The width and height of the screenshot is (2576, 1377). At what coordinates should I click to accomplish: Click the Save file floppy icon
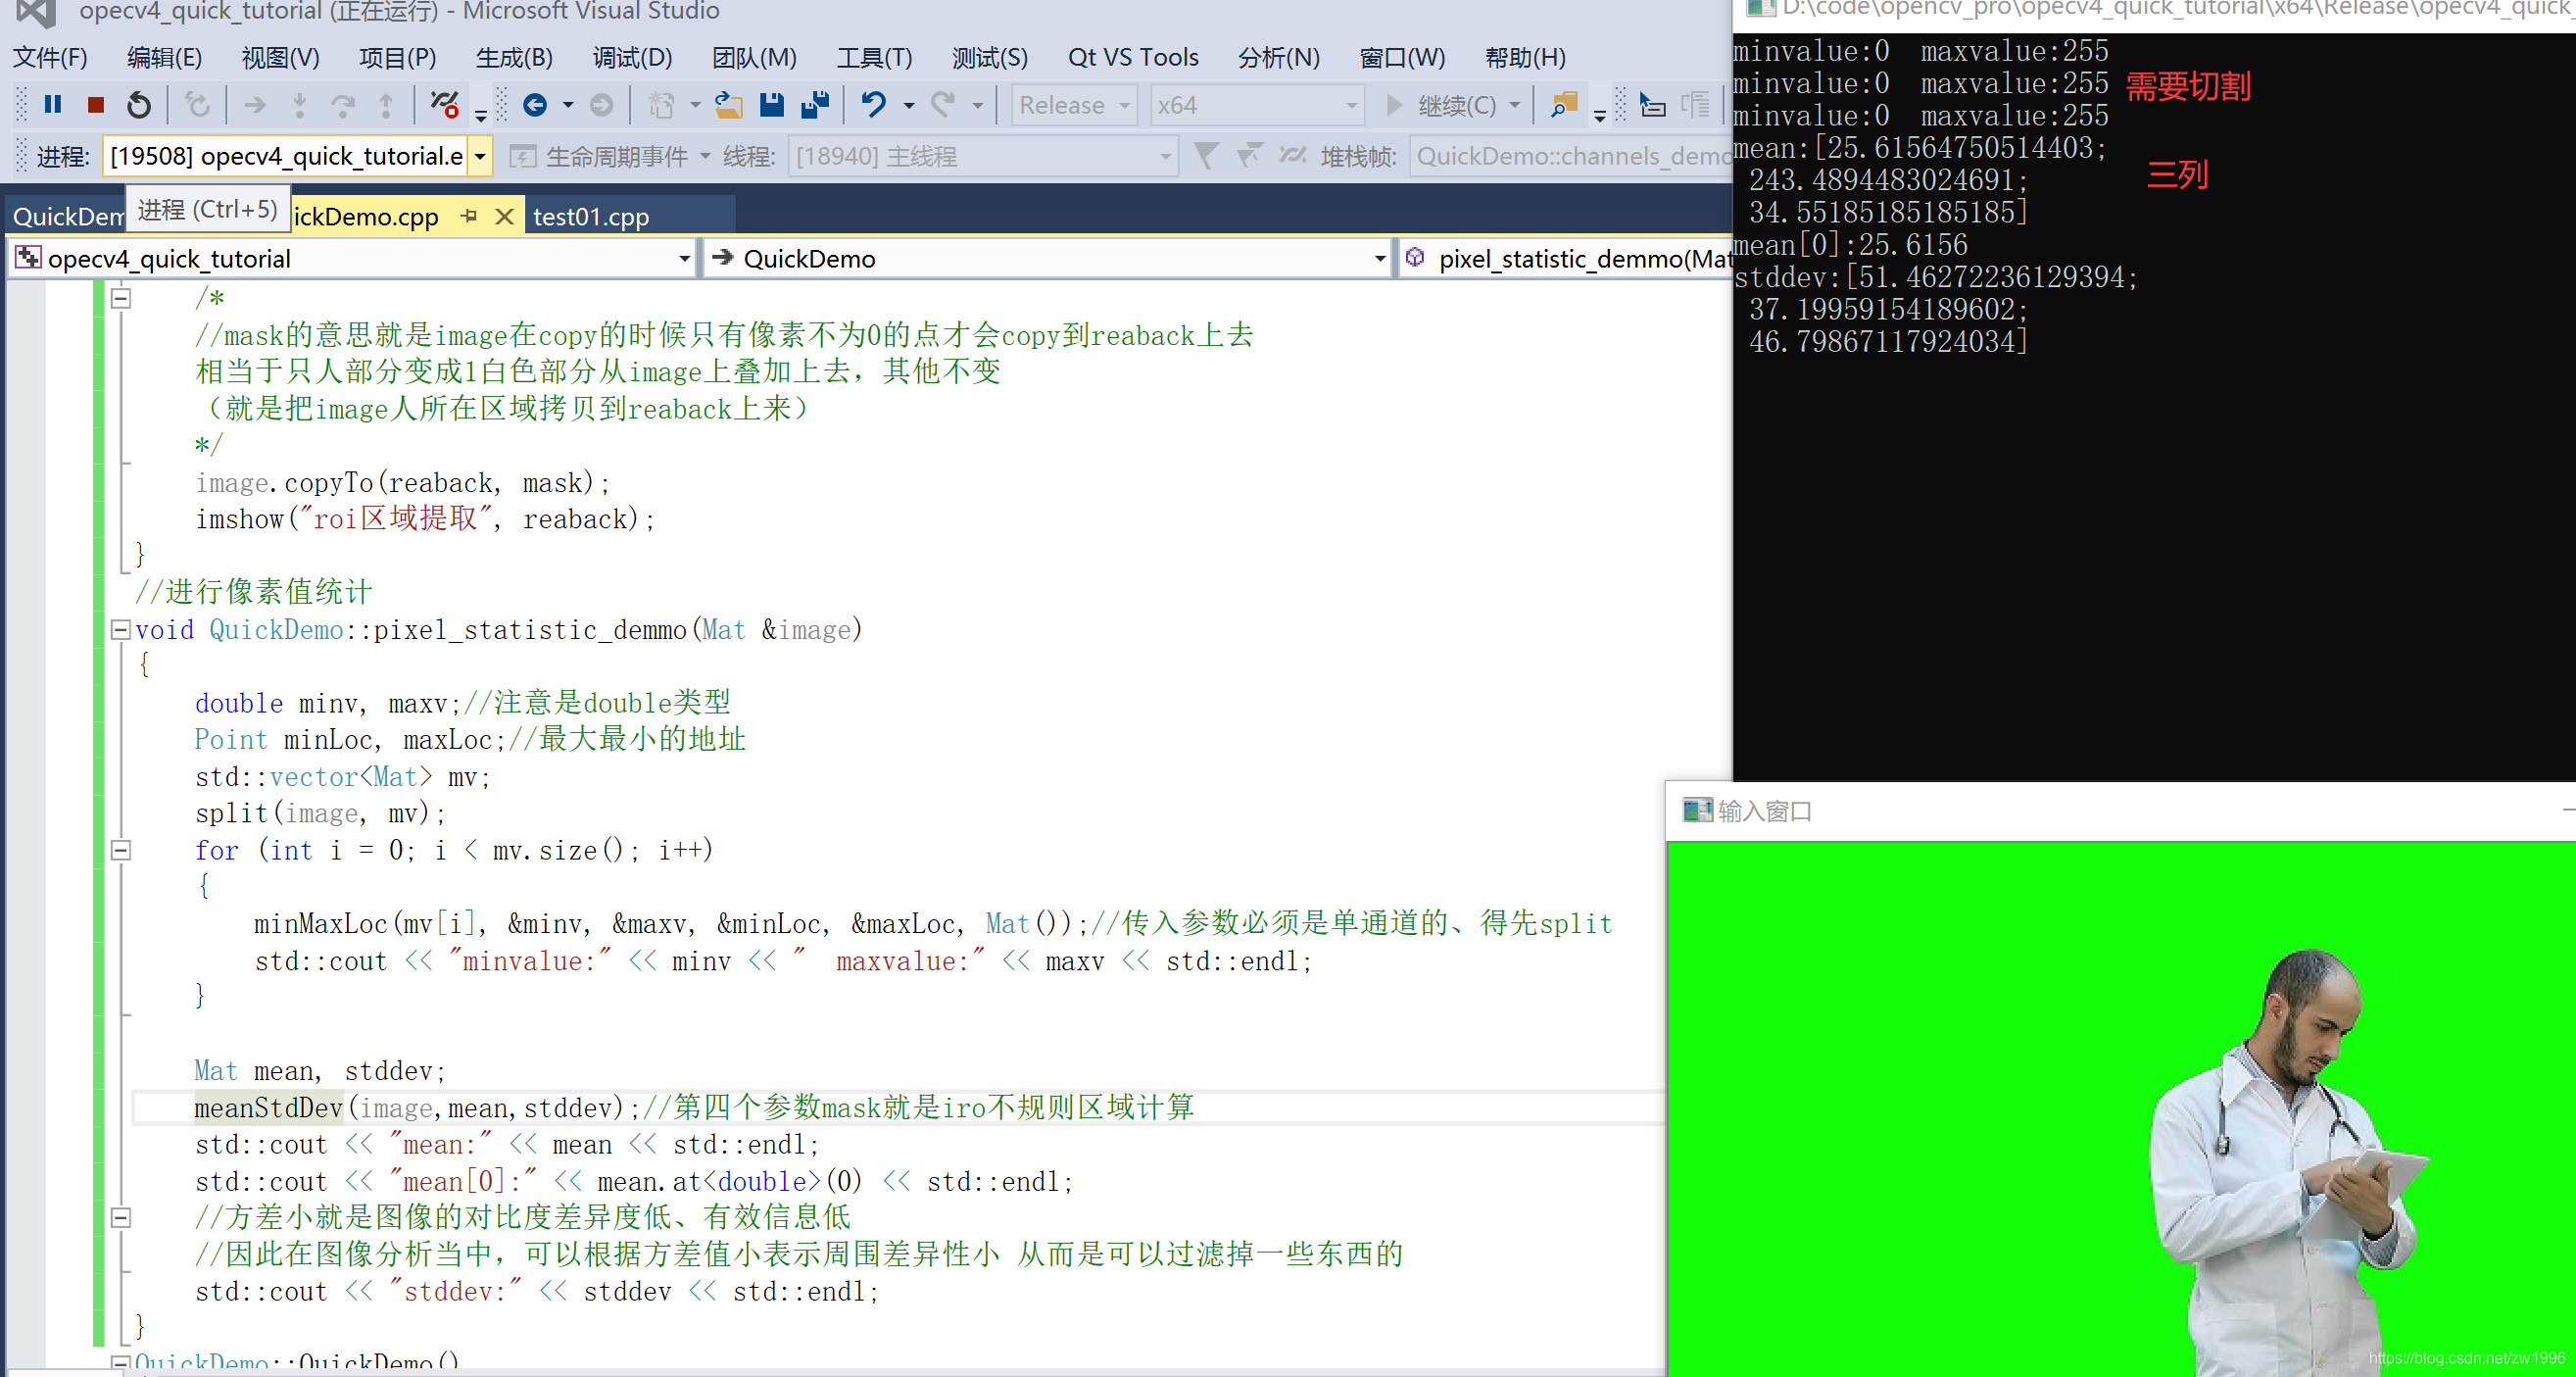coord(771,105)
